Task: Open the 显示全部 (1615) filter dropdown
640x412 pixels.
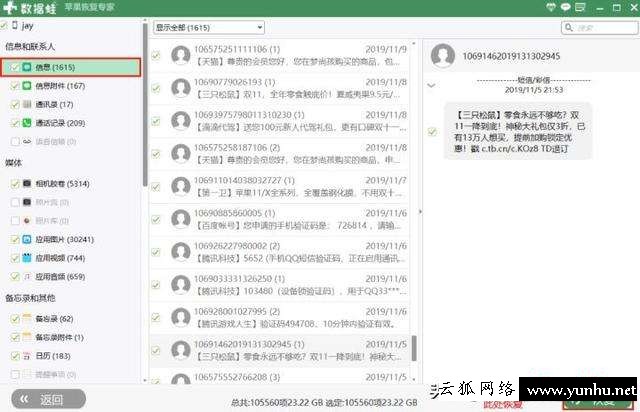Action: (x=209, y=27)
